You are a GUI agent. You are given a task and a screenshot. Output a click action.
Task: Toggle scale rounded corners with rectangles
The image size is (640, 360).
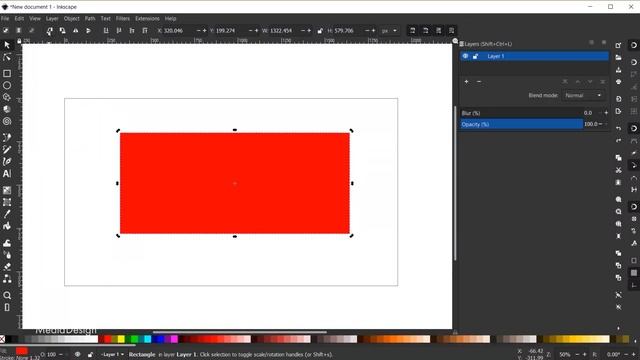(x=426, y=31)
